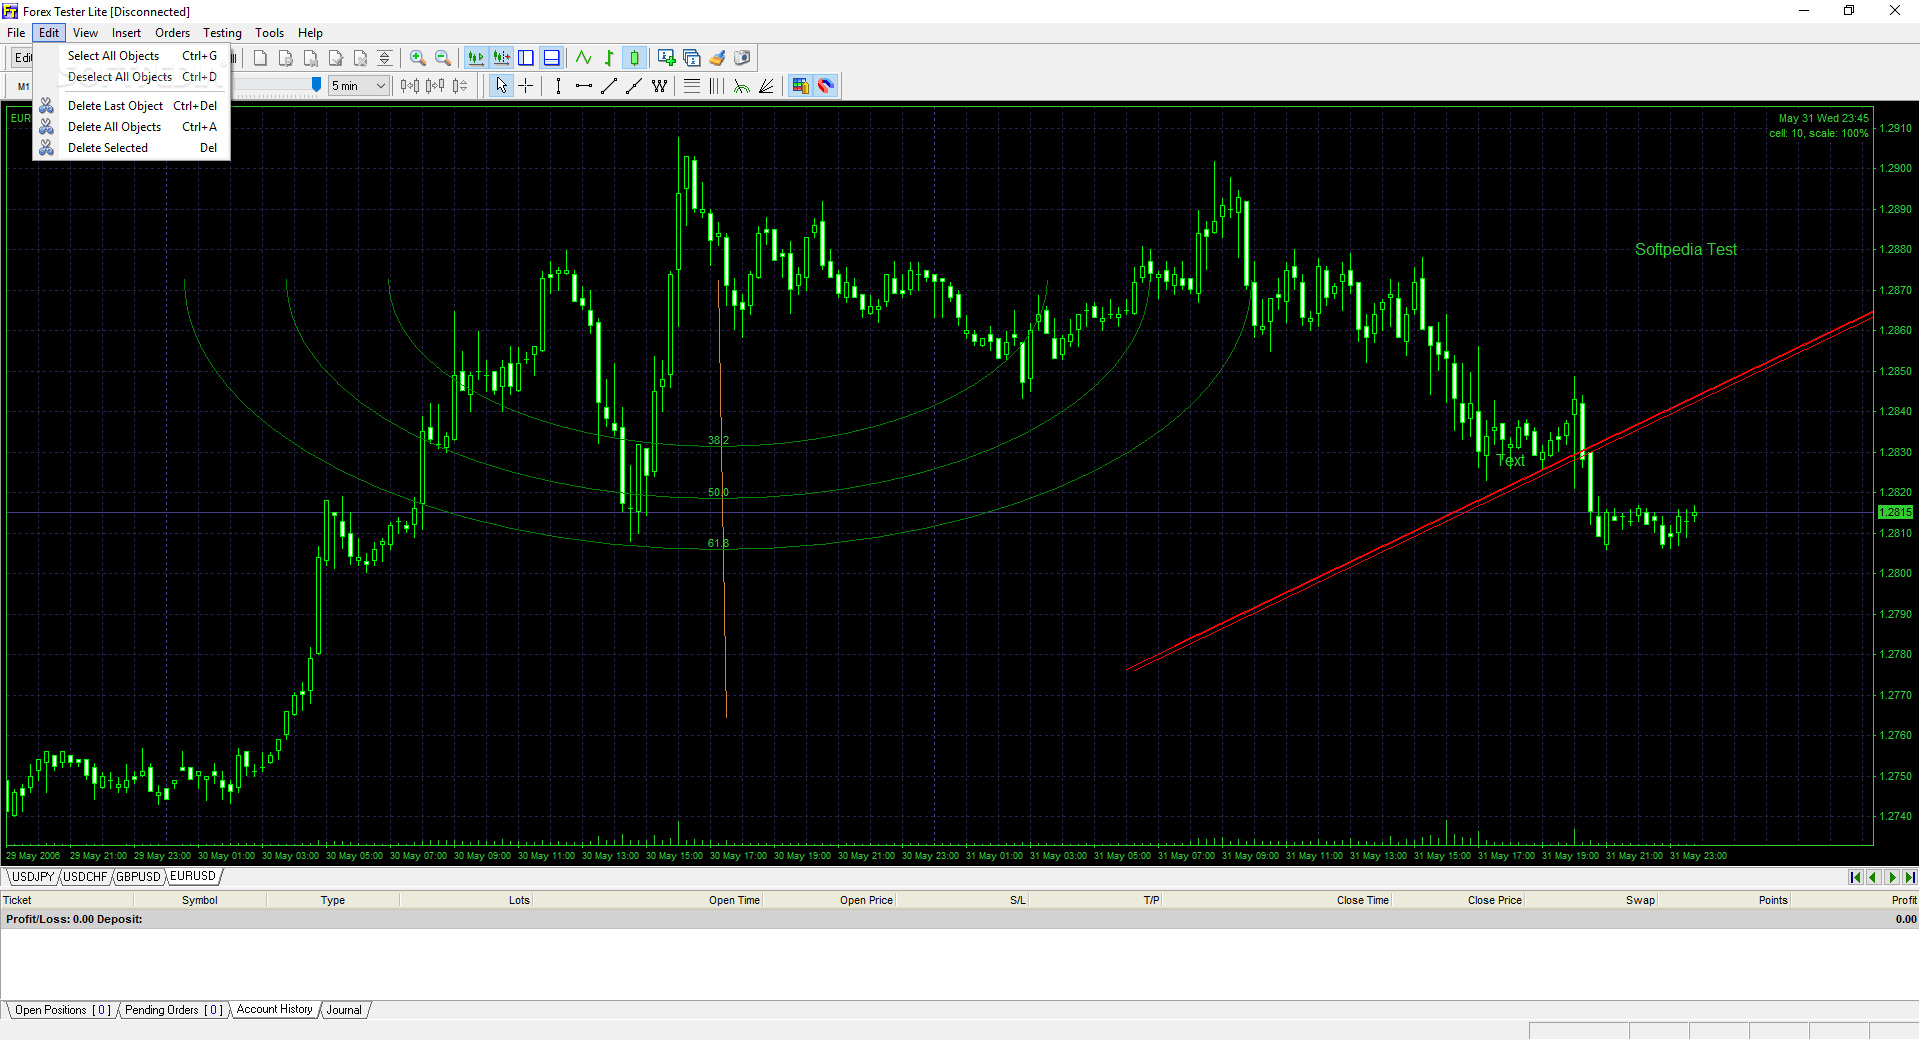Open the File menu
Viewport: 1920px width, 1040px height.
(x=16, y=33)
